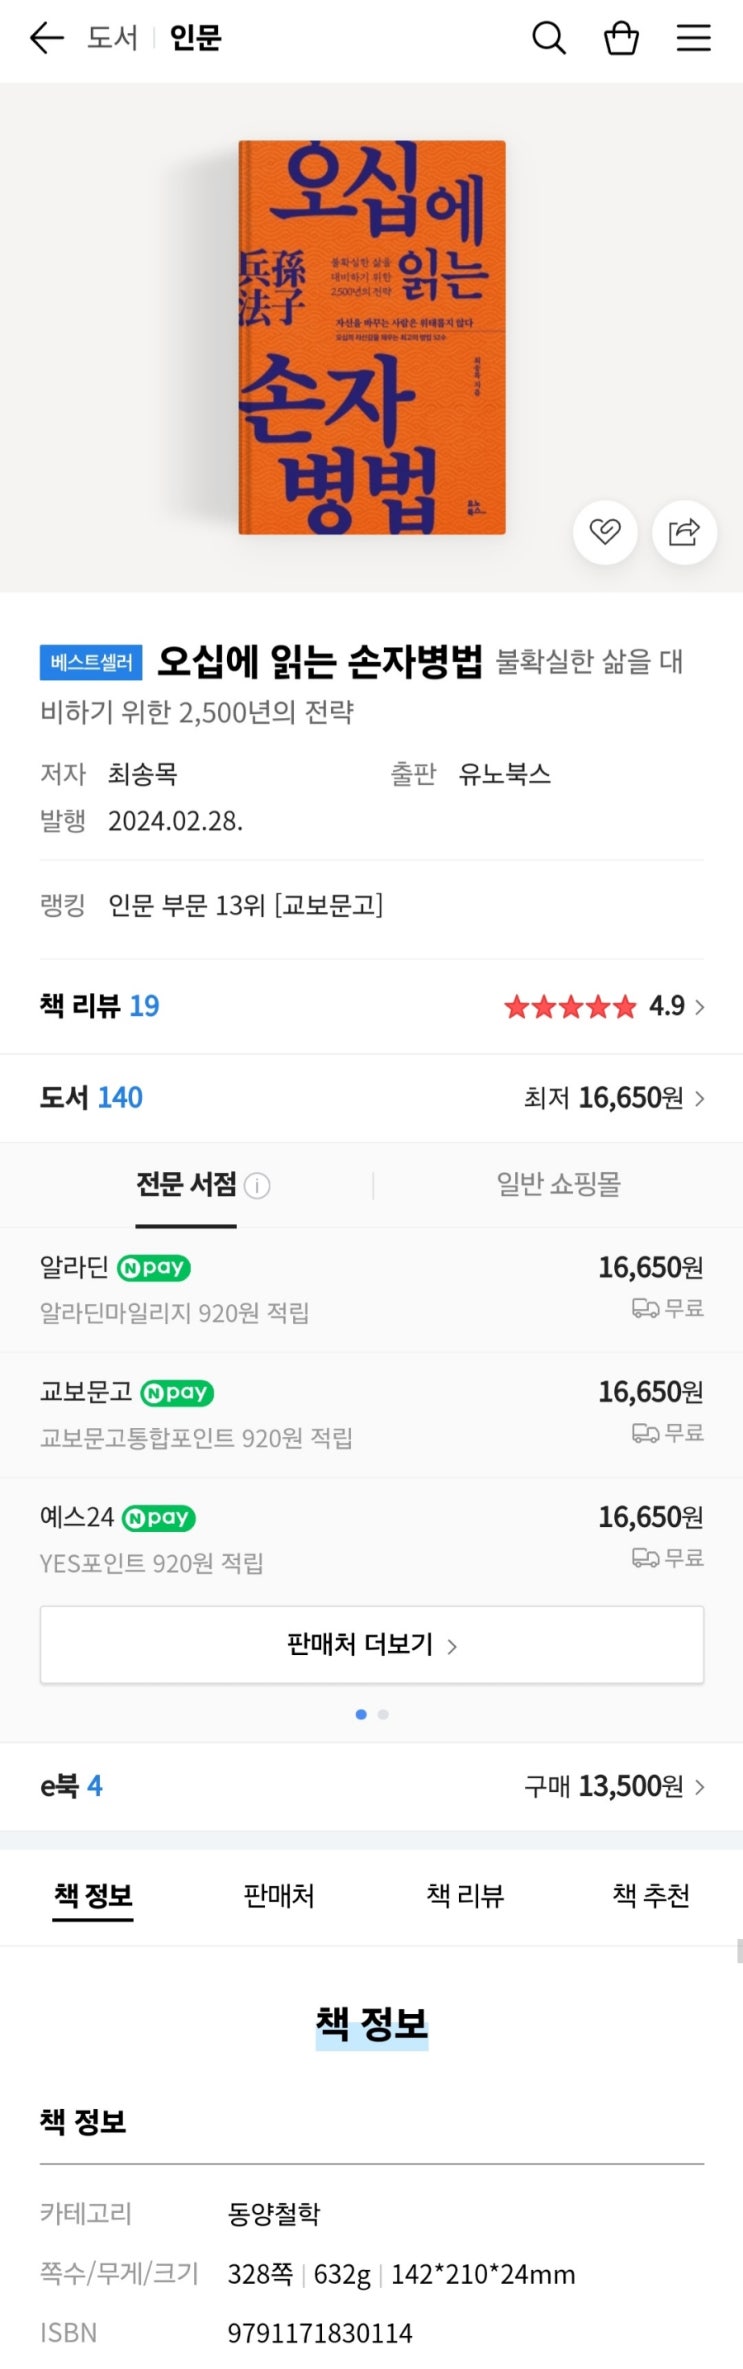Open the search magnifier icon
This screenshot has height=2369, width=743.
(x=548, y=38)
